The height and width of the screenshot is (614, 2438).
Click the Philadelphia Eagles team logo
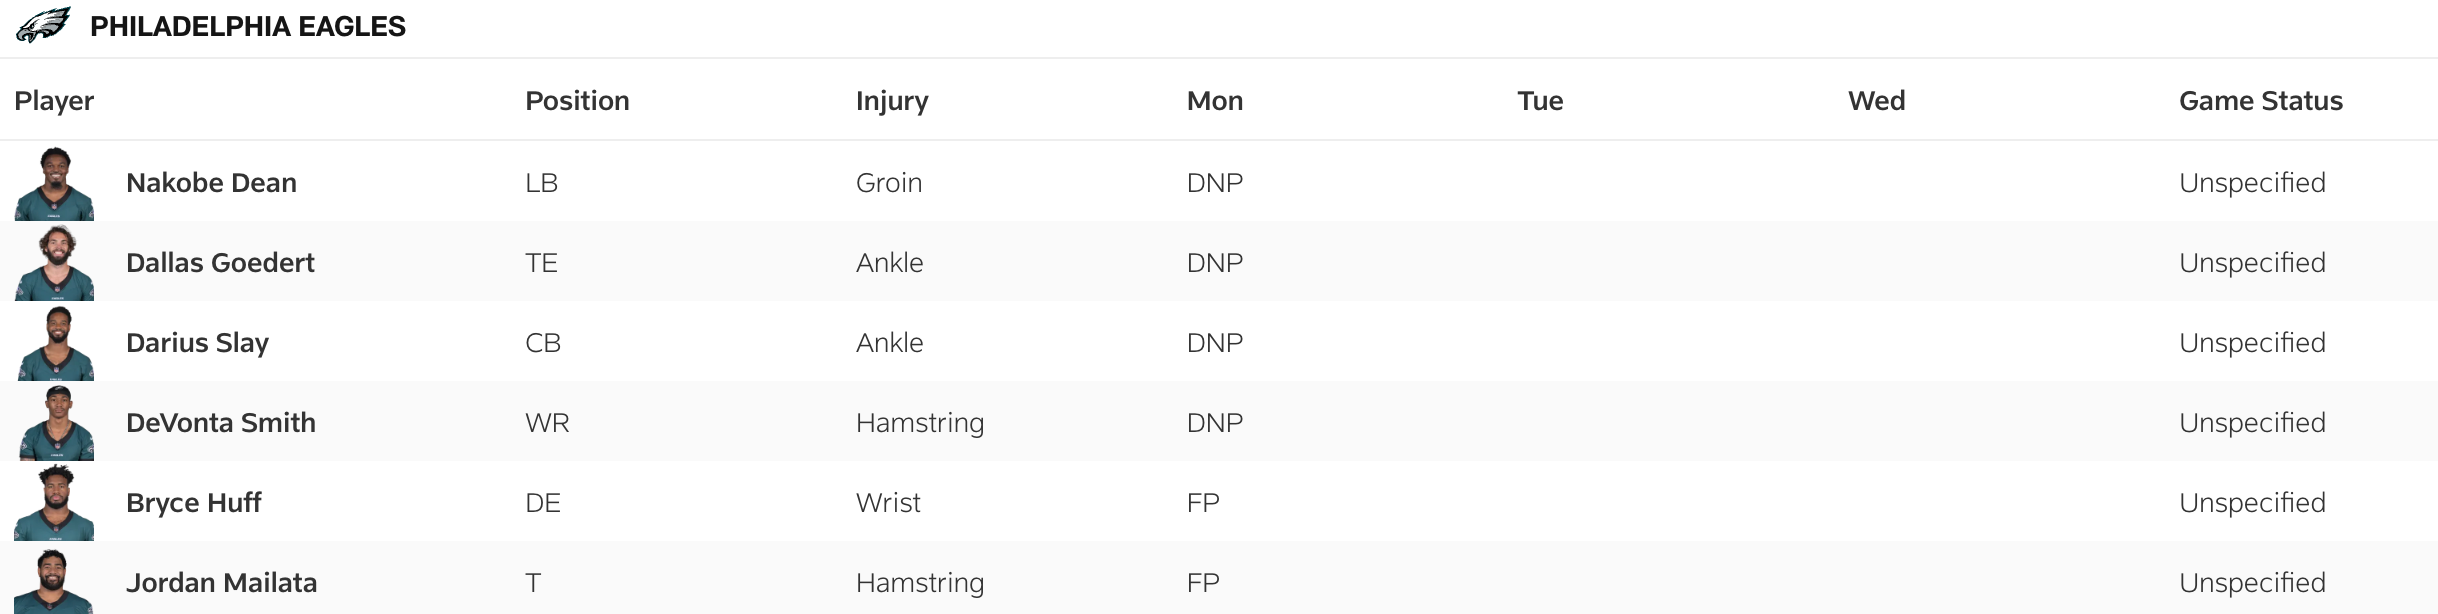[44, 25]
